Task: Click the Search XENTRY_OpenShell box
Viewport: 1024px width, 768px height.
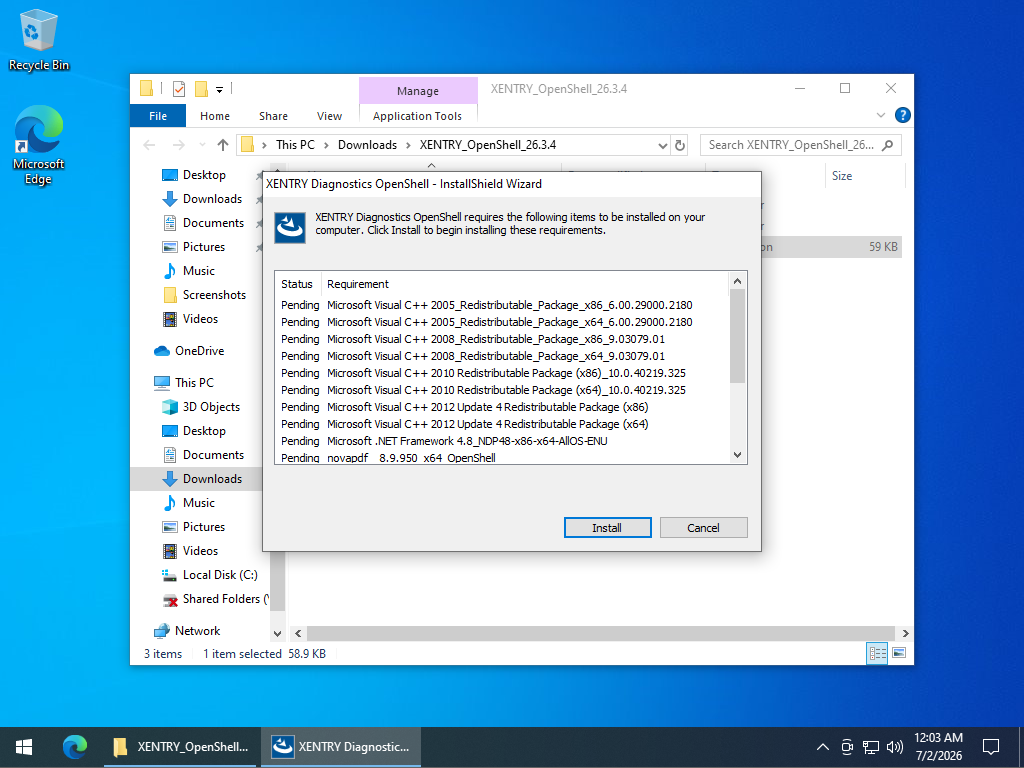Action: tap(800, 145)
